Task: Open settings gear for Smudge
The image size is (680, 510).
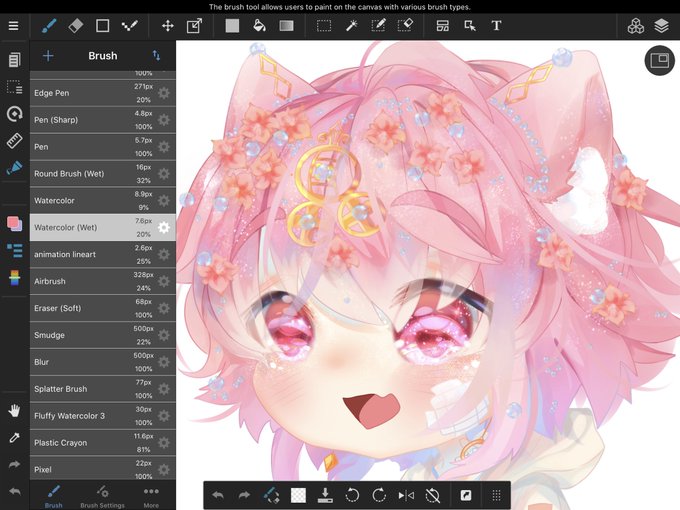Action: (x=163, y=335)
